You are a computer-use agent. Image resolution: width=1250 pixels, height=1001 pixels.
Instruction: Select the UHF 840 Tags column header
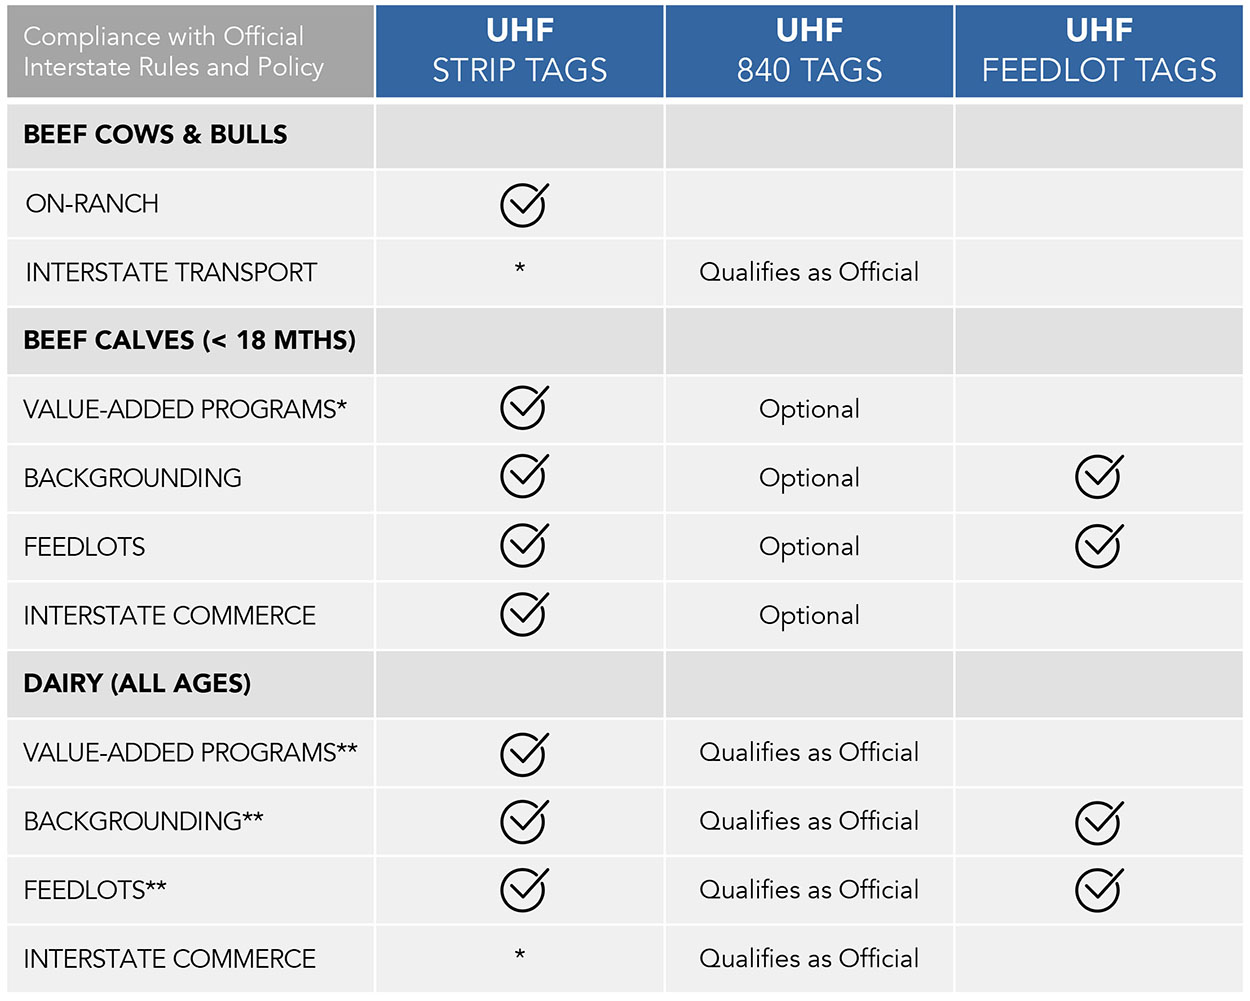(x=809, y=51)
